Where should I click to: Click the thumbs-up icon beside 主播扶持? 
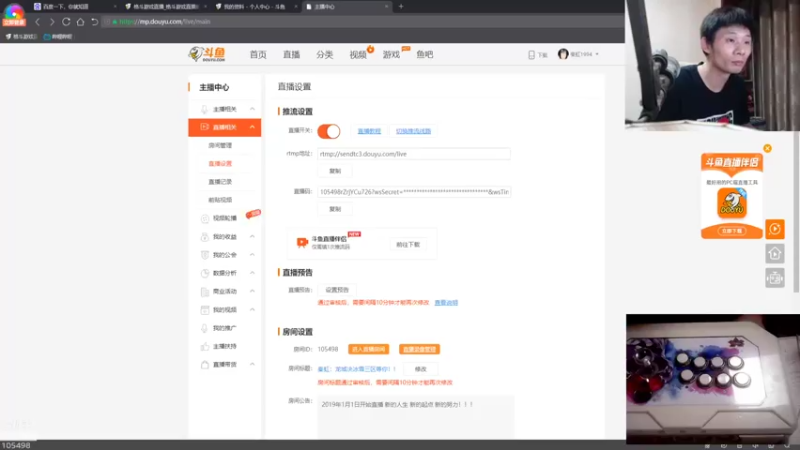point(205,346)
